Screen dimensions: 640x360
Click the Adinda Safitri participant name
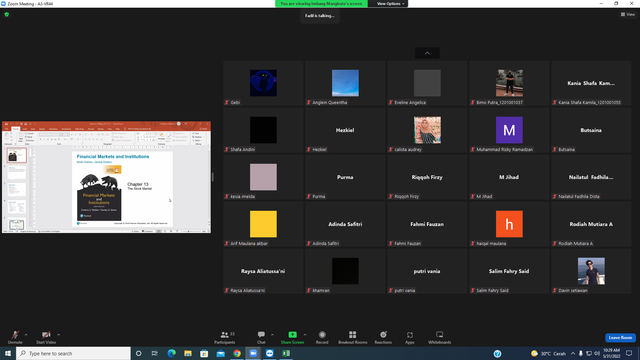345,224
